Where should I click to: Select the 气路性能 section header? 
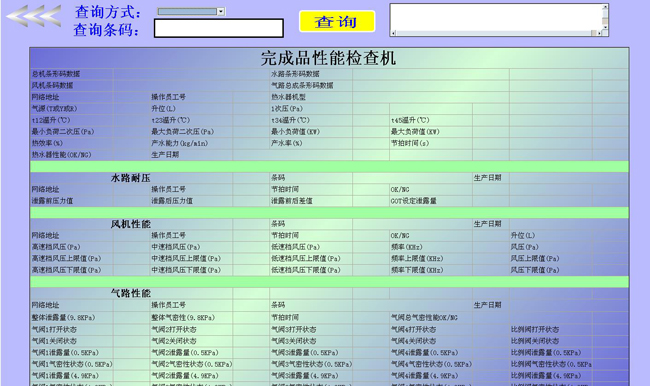point(131,293)
